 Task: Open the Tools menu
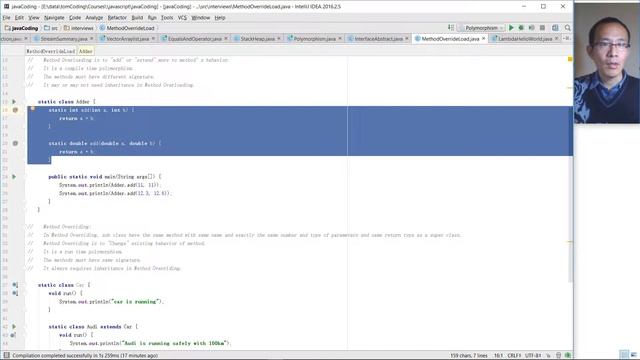pyautogui.click(x=167, y=18)
